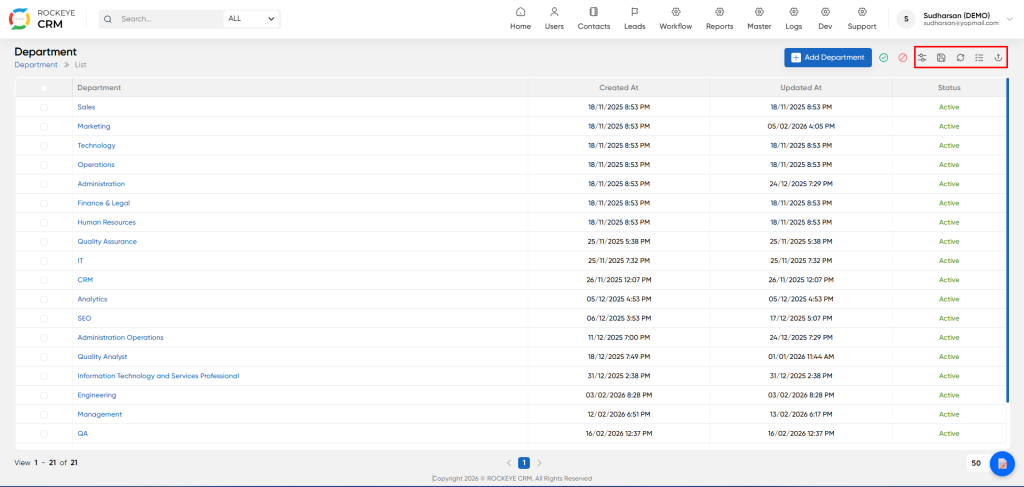Open the Administration Operations department link
The width and height of the screenshot is (1024, 487).
(x=120, y=338)
